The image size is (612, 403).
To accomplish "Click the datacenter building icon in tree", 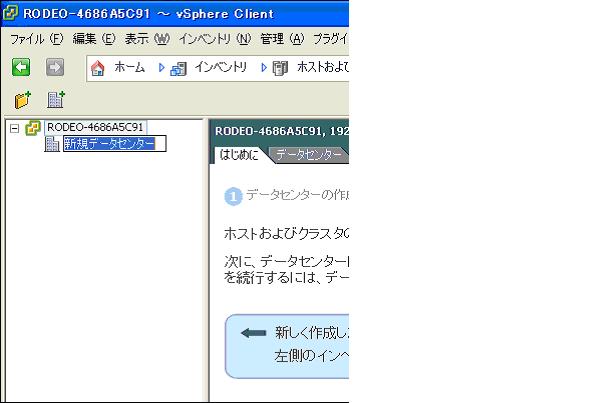I will click(x=52, y=144).
